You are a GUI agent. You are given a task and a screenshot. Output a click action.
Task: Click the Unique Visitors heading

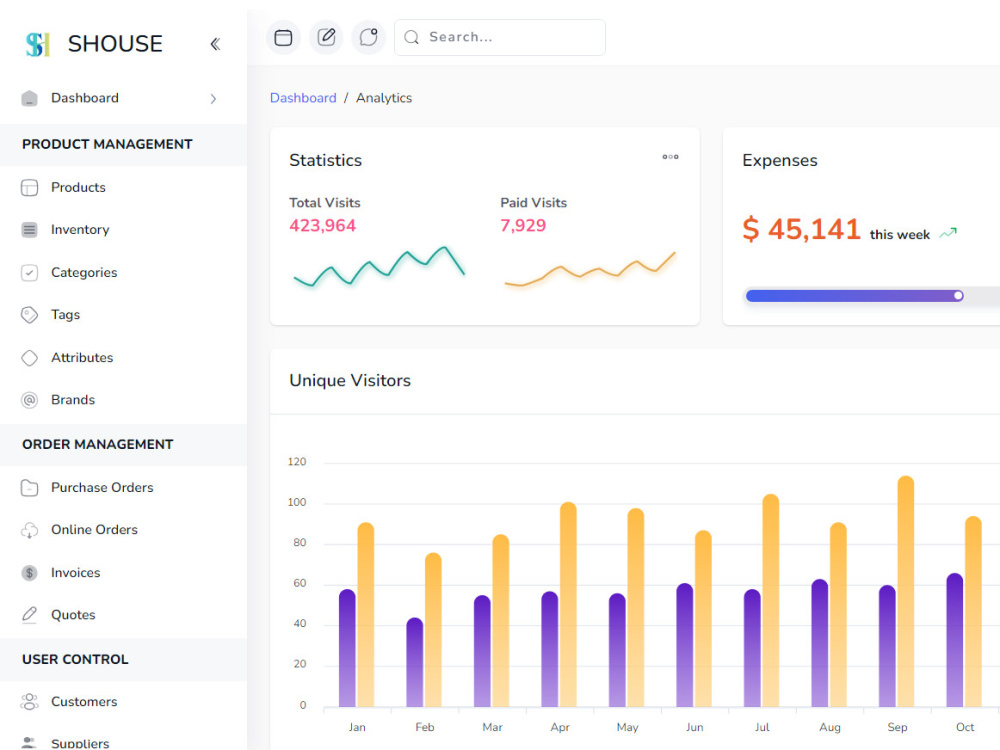coord(350,381)
